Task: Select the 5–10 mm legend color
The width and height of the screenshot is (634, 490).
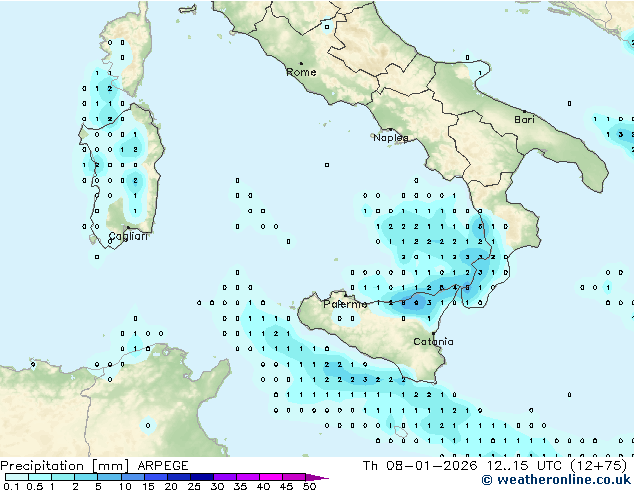Action: tap(109, 477)
